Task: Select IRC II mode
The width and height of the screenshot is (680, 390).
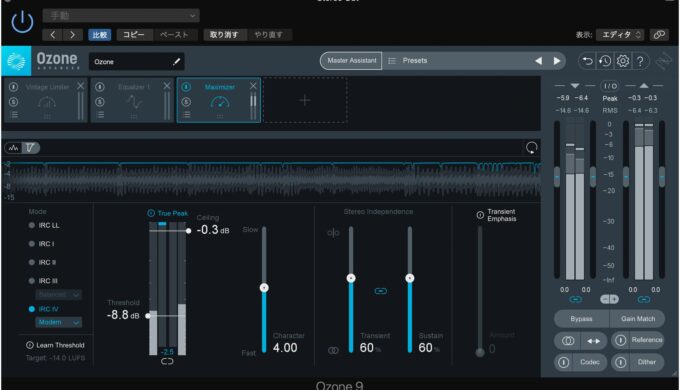Action: [x=42, y=262]
